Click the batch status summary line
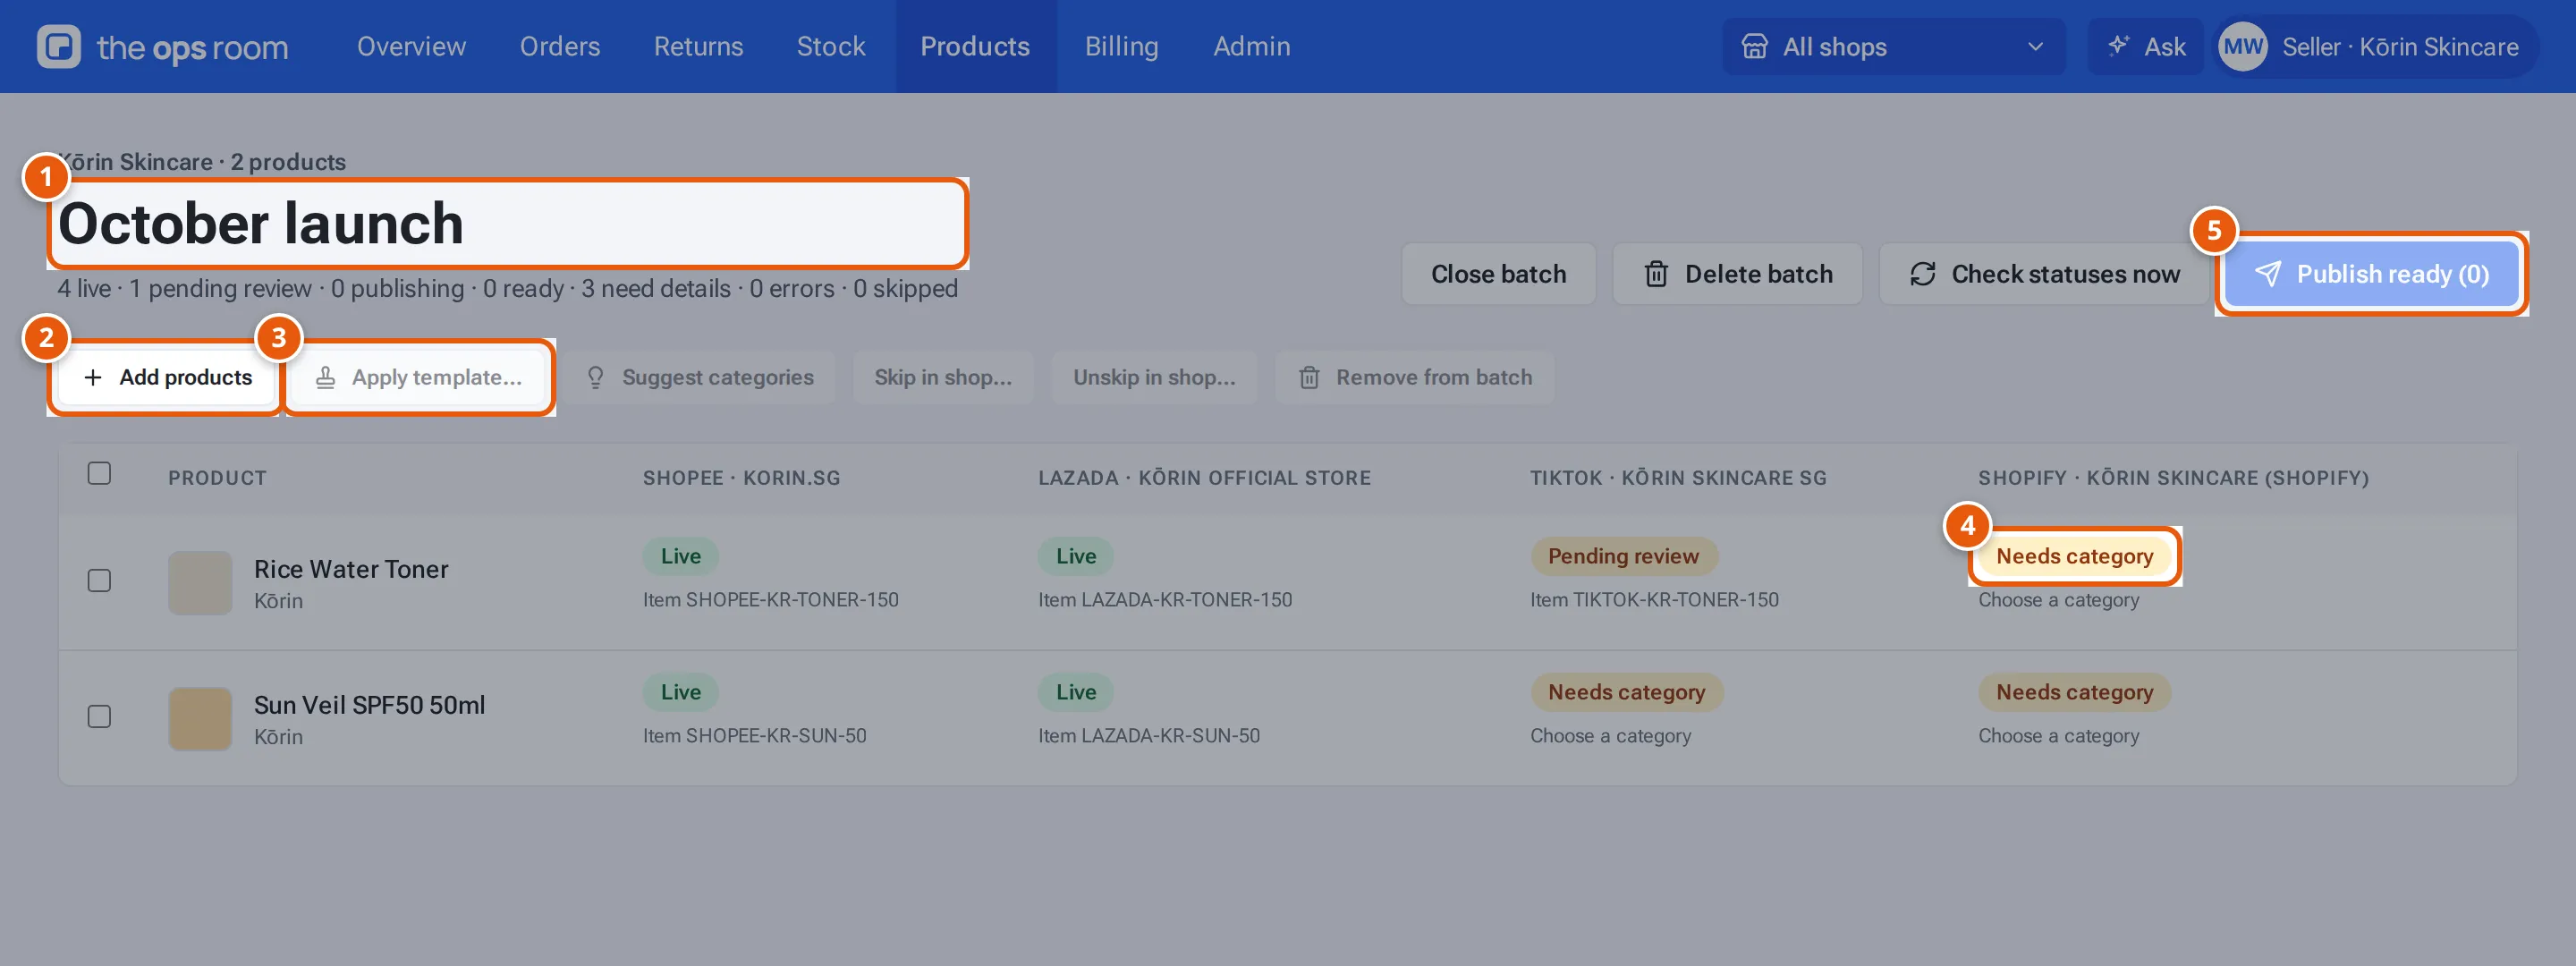This screenshot has width=2576, height=966. tap(507, 289)
